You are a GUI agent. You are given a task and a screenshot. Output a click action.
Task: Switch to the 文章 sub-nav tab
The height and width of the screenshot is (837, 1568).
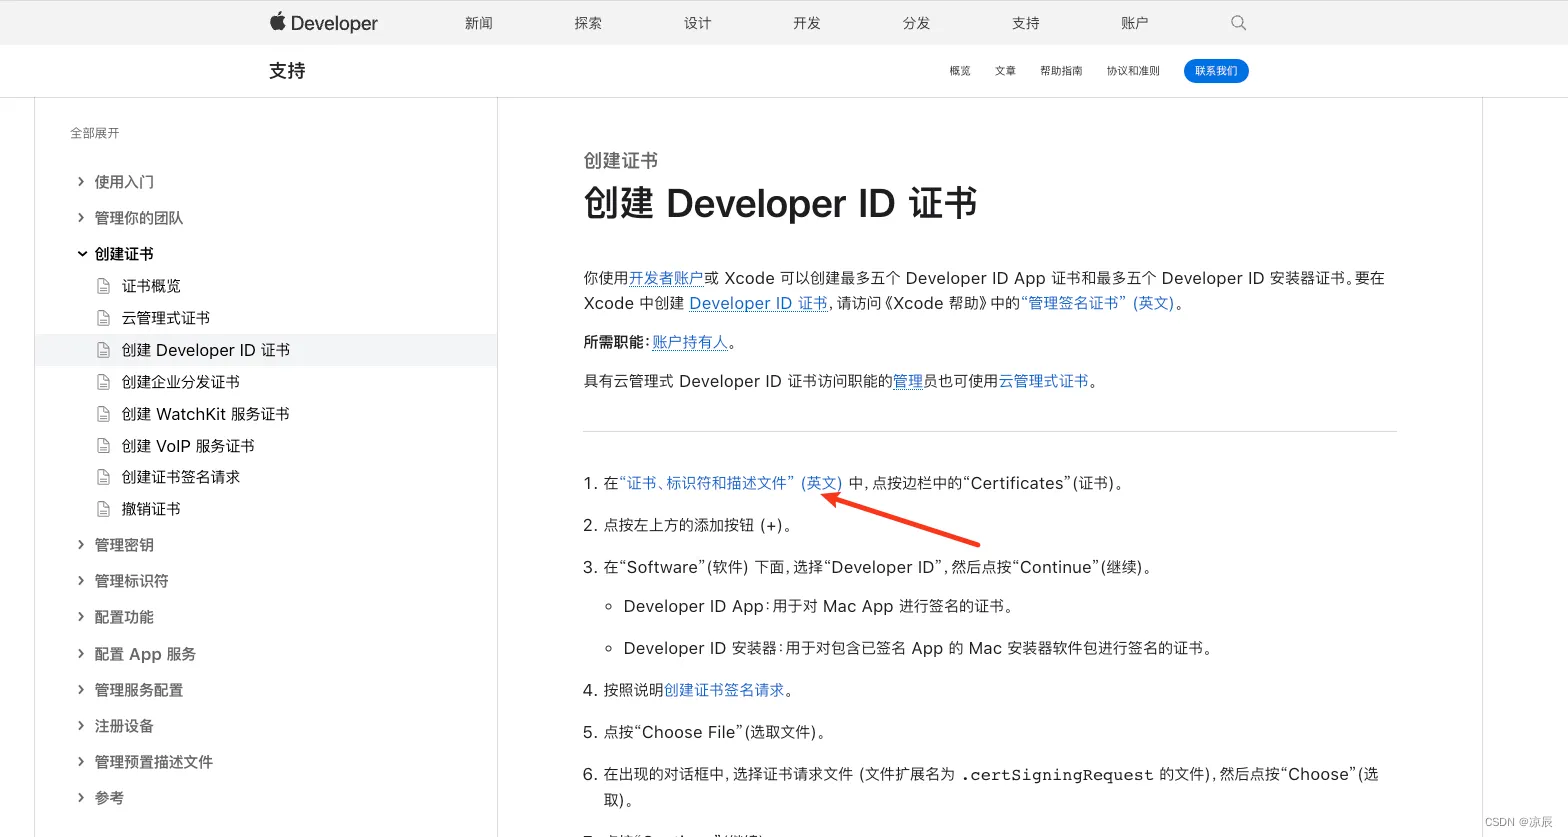coord(1005,71)
